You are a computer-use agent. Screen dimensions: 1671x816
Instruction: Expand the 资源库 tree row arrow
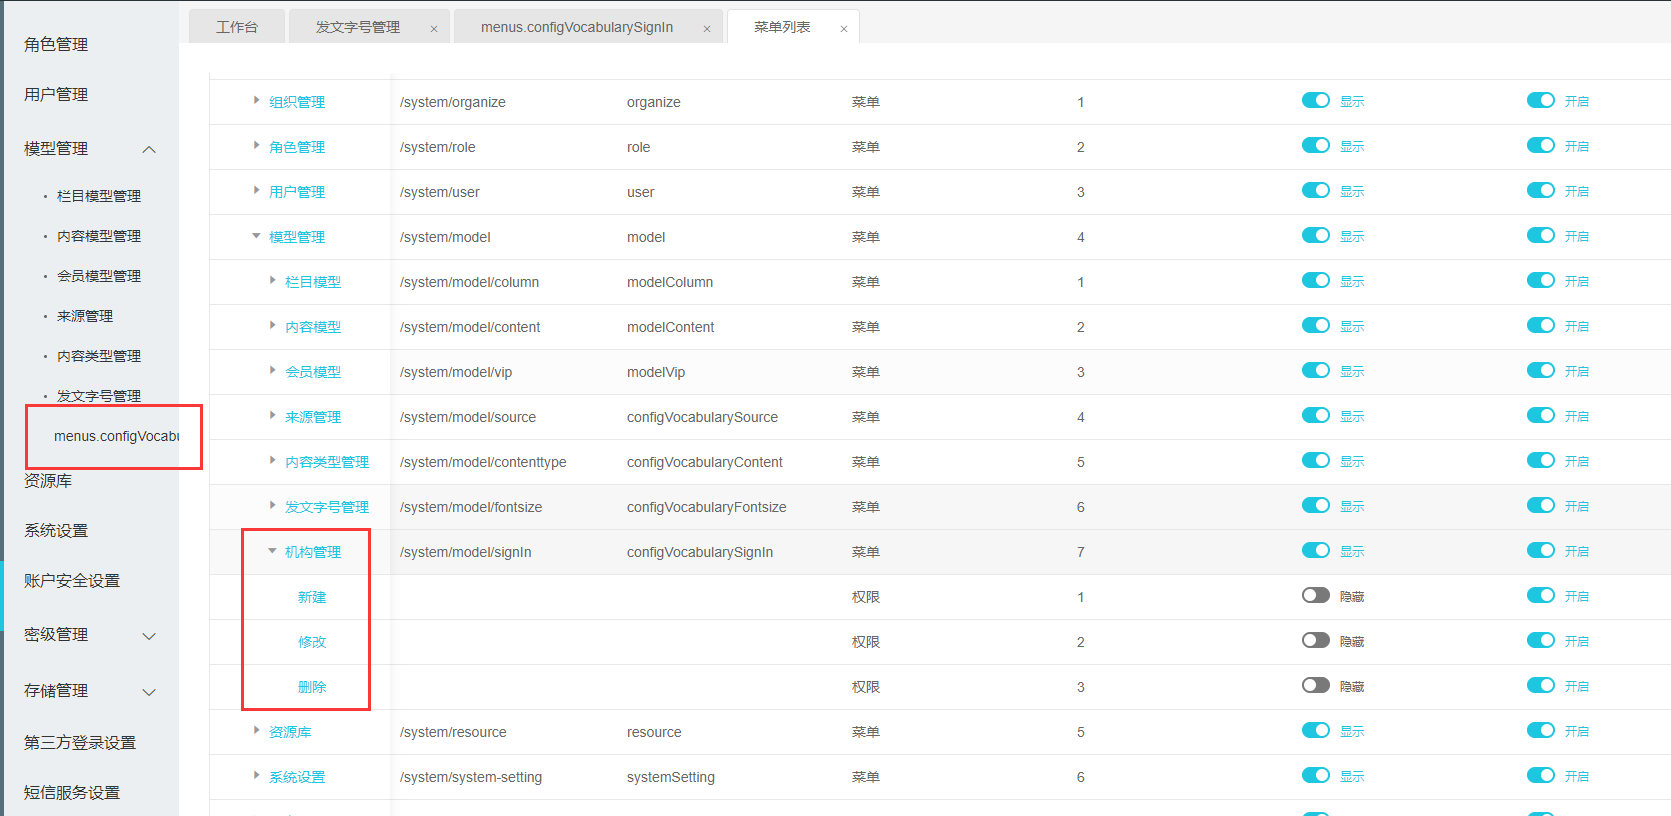pos(256,730)
